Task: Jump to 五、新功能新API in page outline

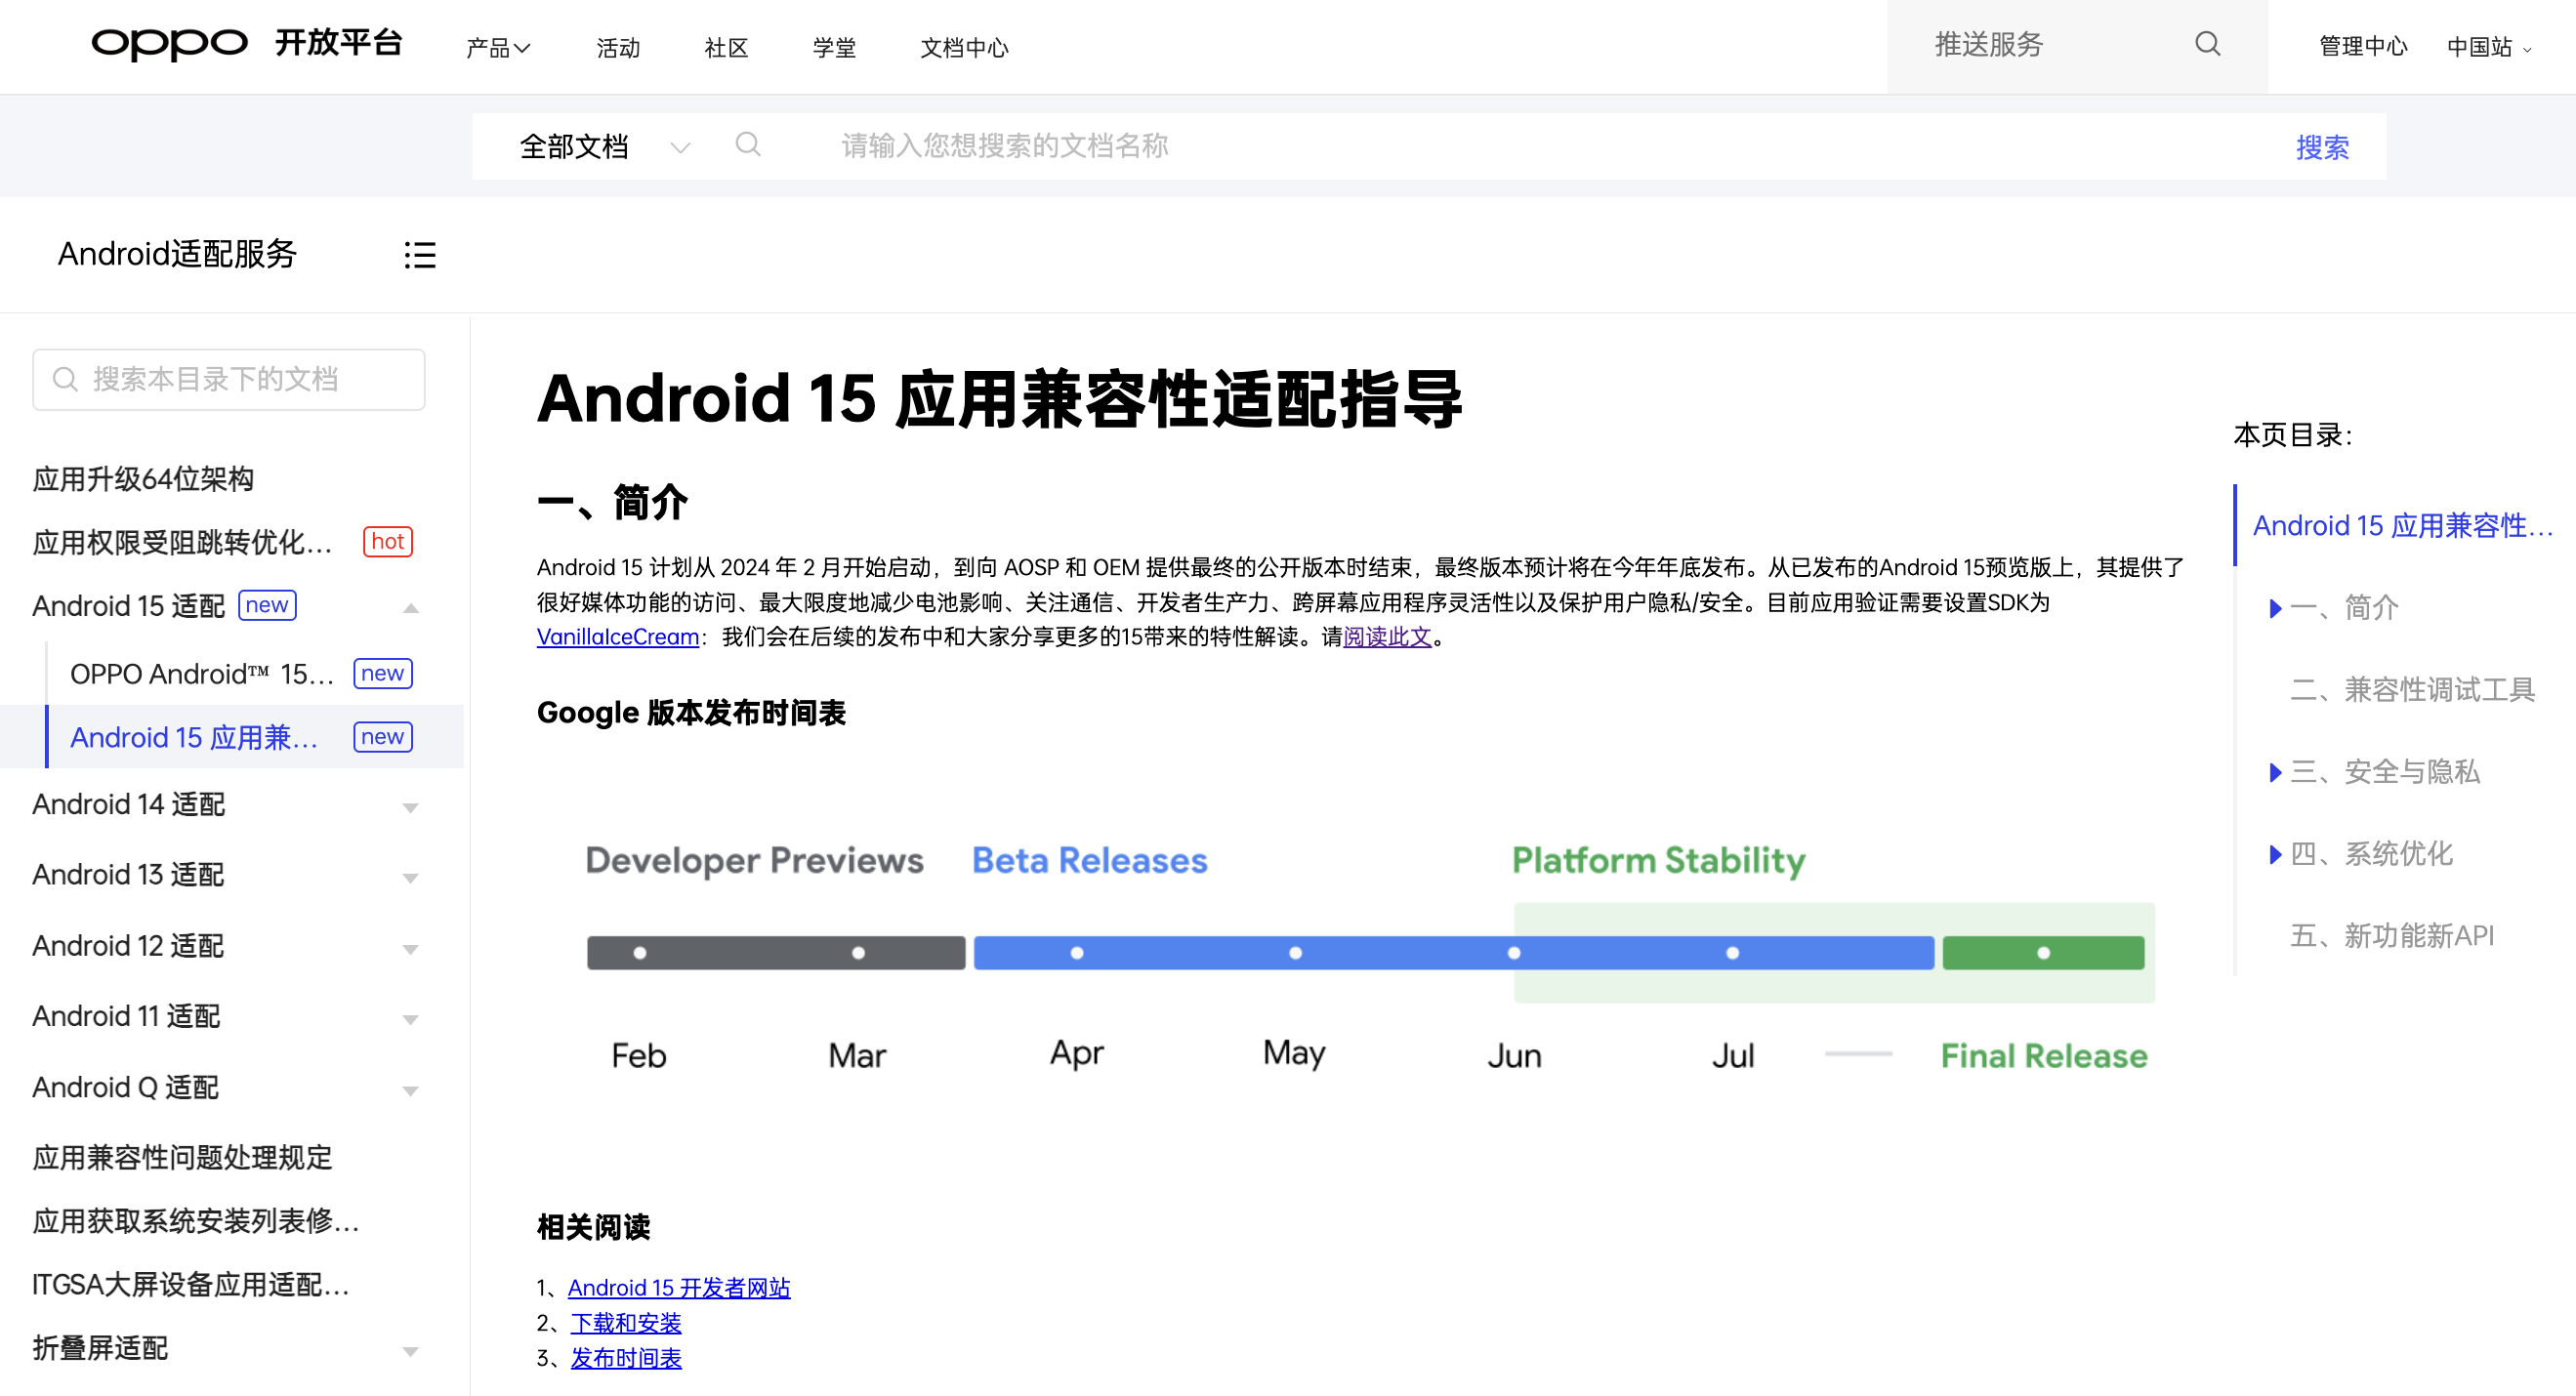Action: coord(2392,935)
